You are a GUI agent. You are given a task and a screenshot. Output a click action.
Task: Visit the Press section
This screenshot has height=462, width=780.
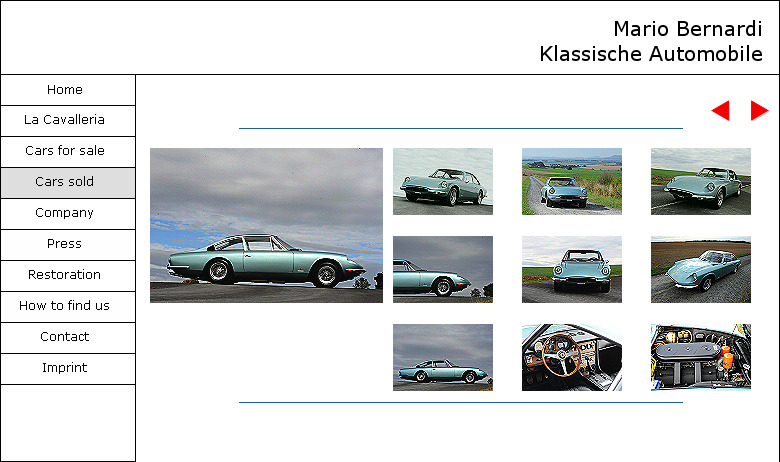(x=68, y=245)
